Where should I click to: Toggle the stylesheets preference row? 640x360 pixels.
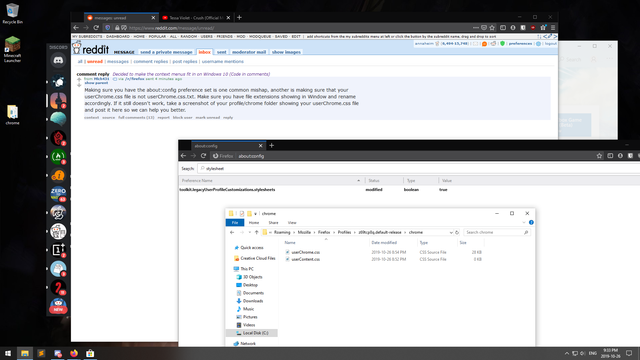tap(409, 189)
